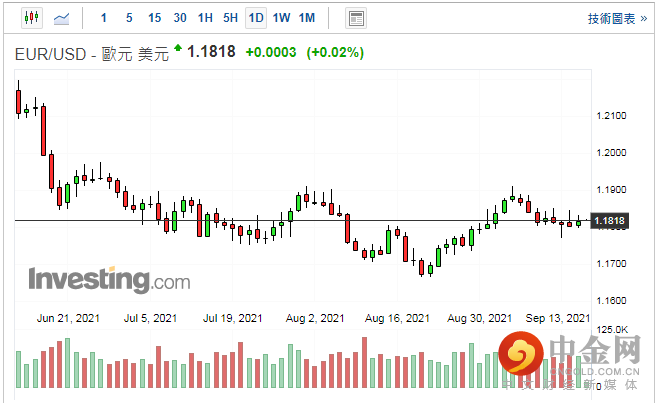This screenshot has height=403, width=655.
Task: Click the EUR/USD - 歐元 美元 title
Action: tap(92, 54)
